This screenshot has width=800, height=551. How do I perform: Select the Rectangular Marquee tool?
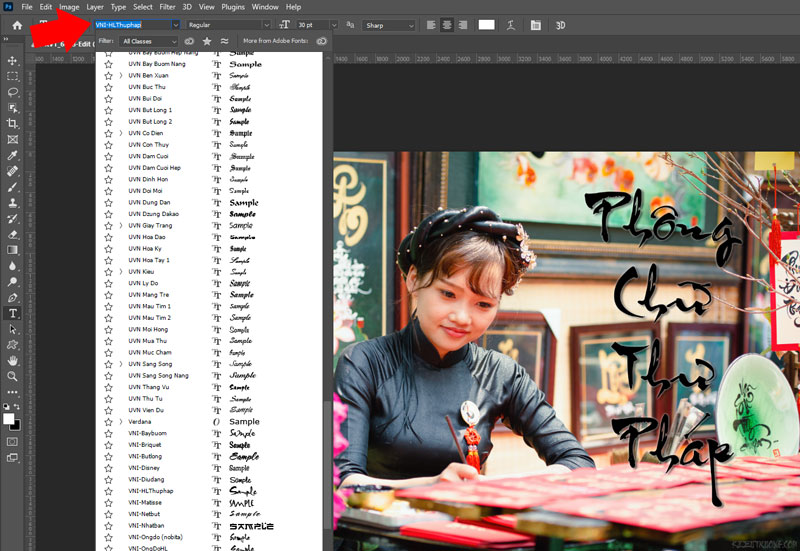[12, 77]
